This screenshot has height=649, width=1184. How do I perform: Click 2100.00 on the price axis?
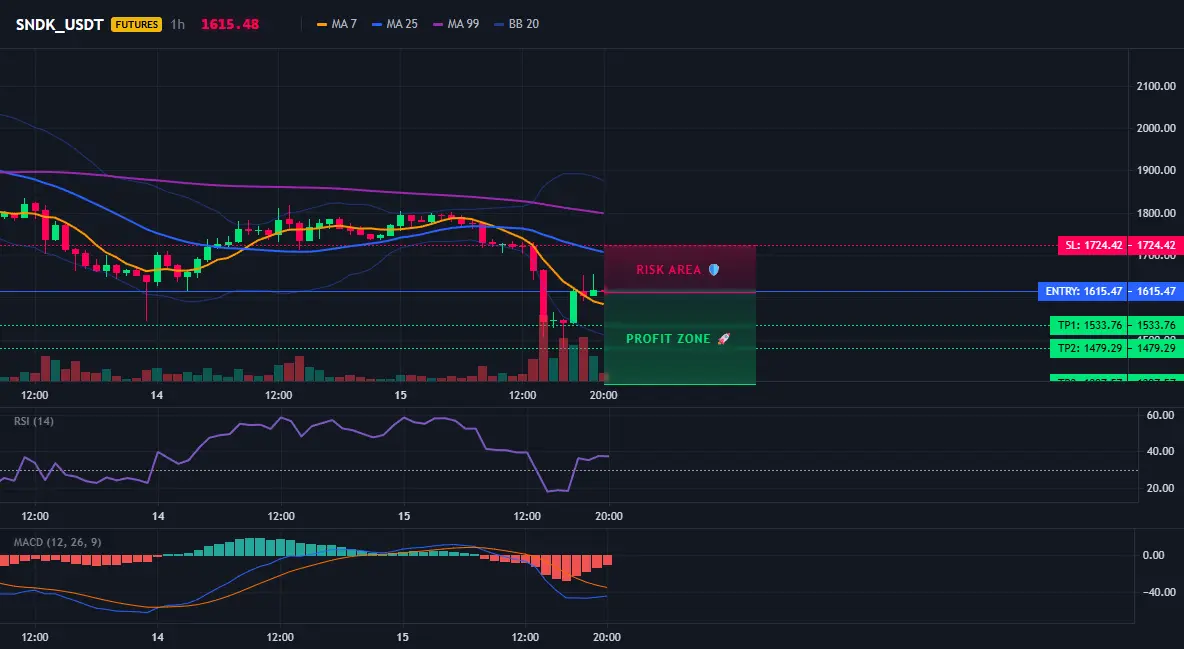[1156, 86]
